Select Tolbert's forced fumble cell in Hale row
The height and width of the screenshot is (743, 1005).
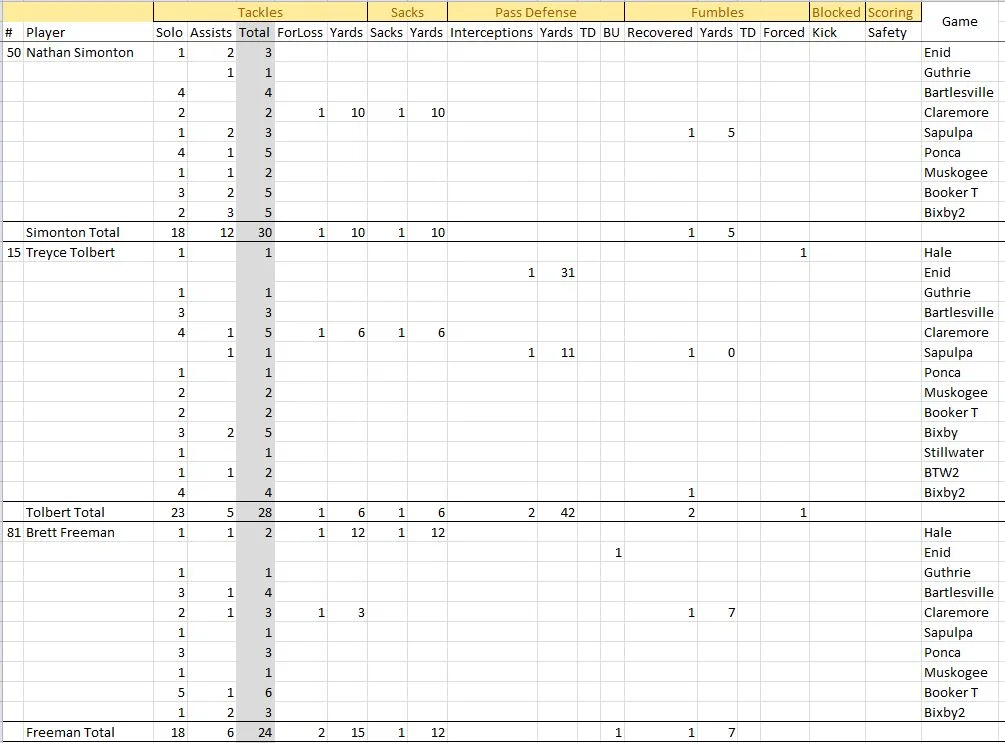coord(785,253)
